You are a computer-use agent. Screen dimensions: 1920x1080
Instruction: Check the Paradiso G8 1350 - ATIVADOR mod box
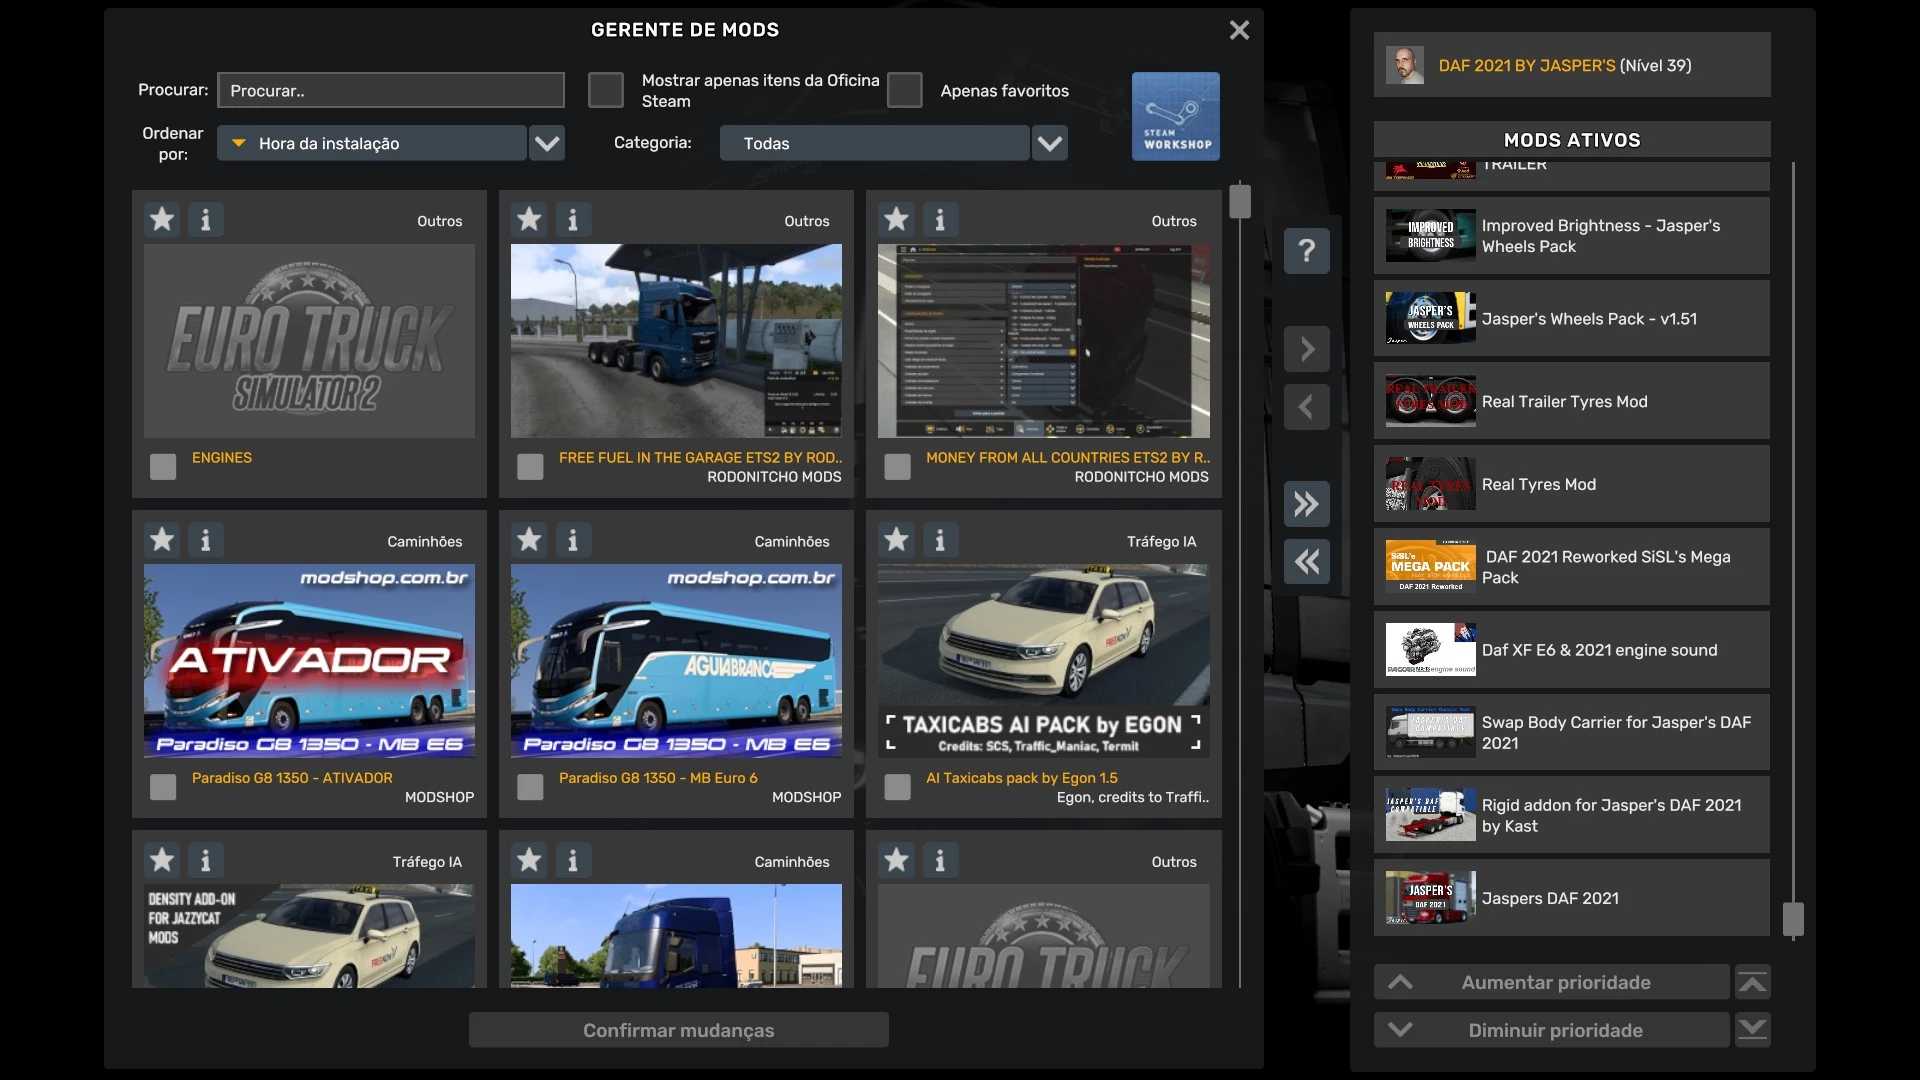point(163,787)
